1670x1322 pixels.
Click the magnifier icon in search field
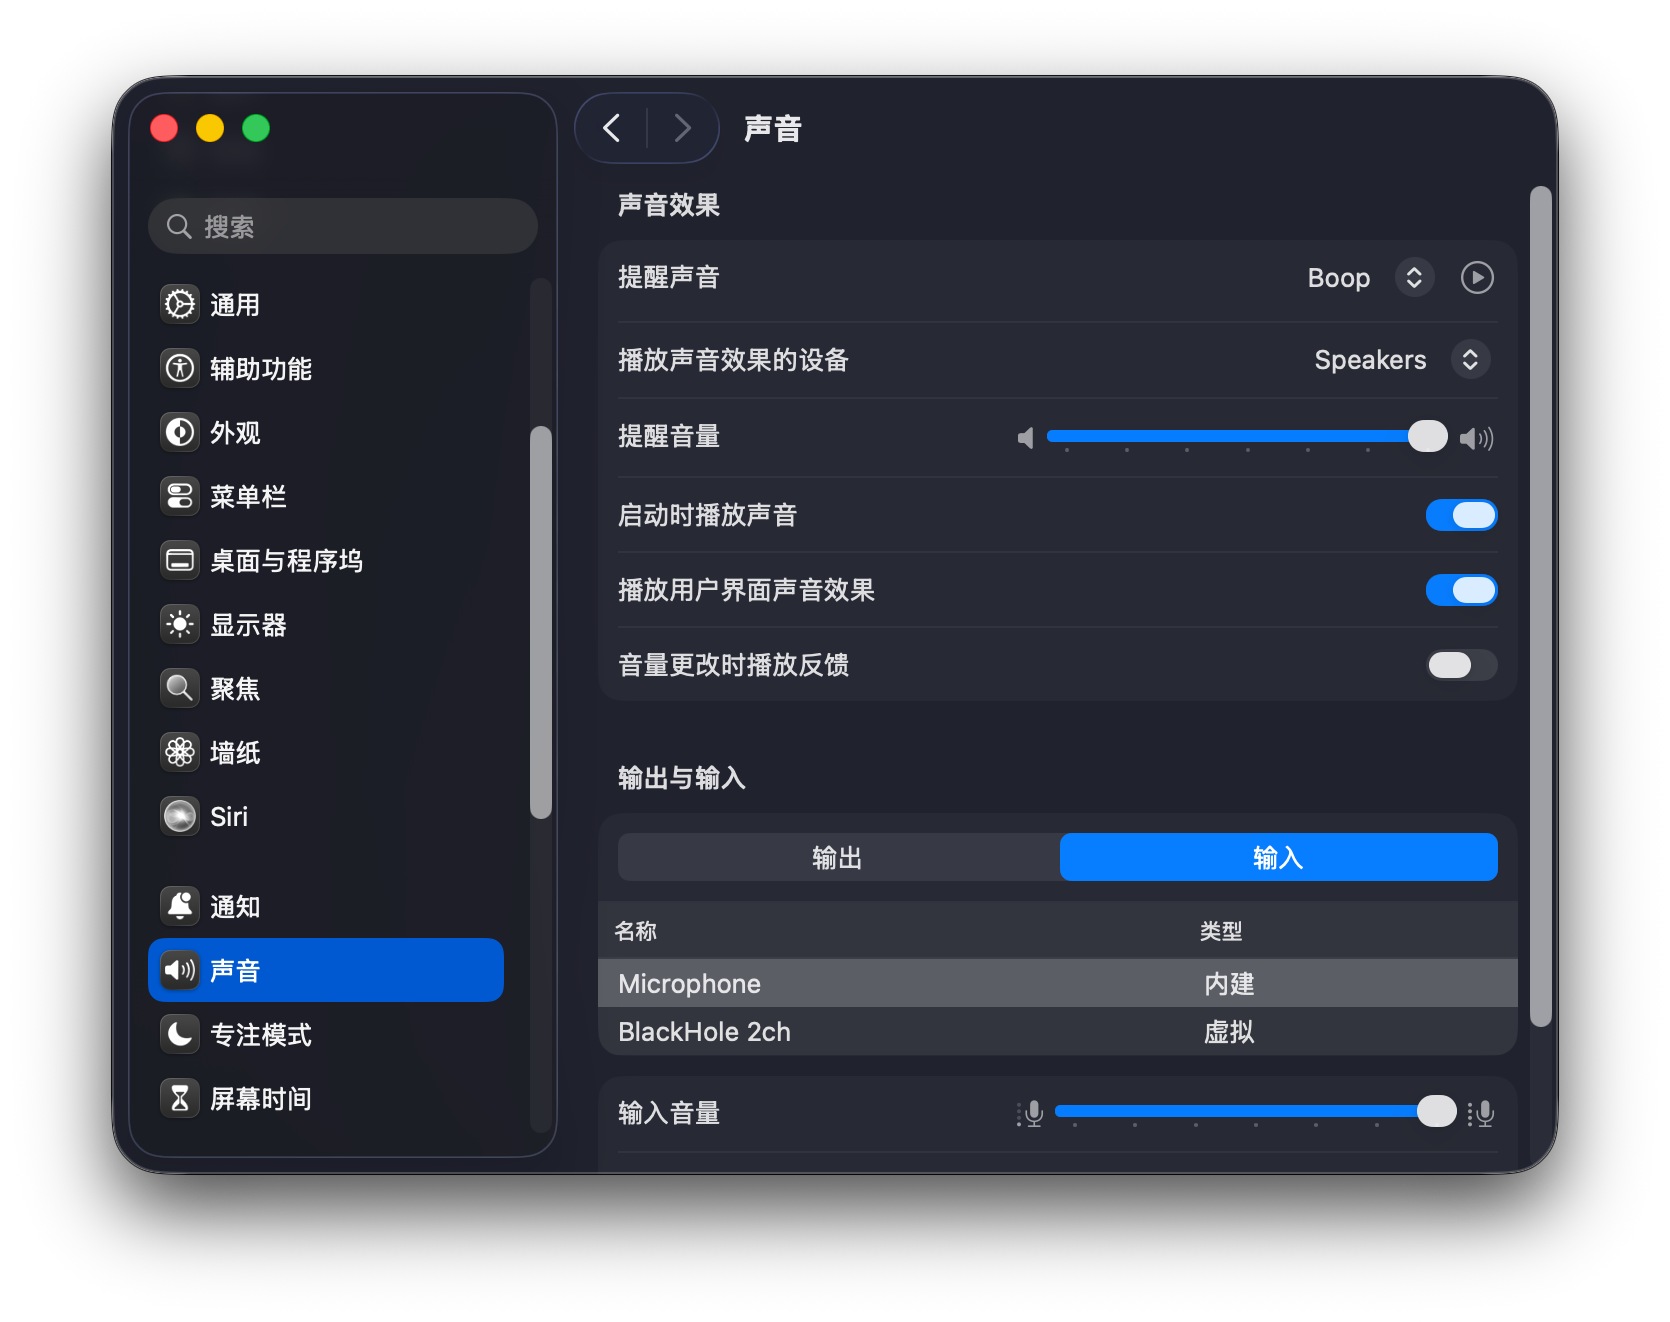tap(179, 226)
